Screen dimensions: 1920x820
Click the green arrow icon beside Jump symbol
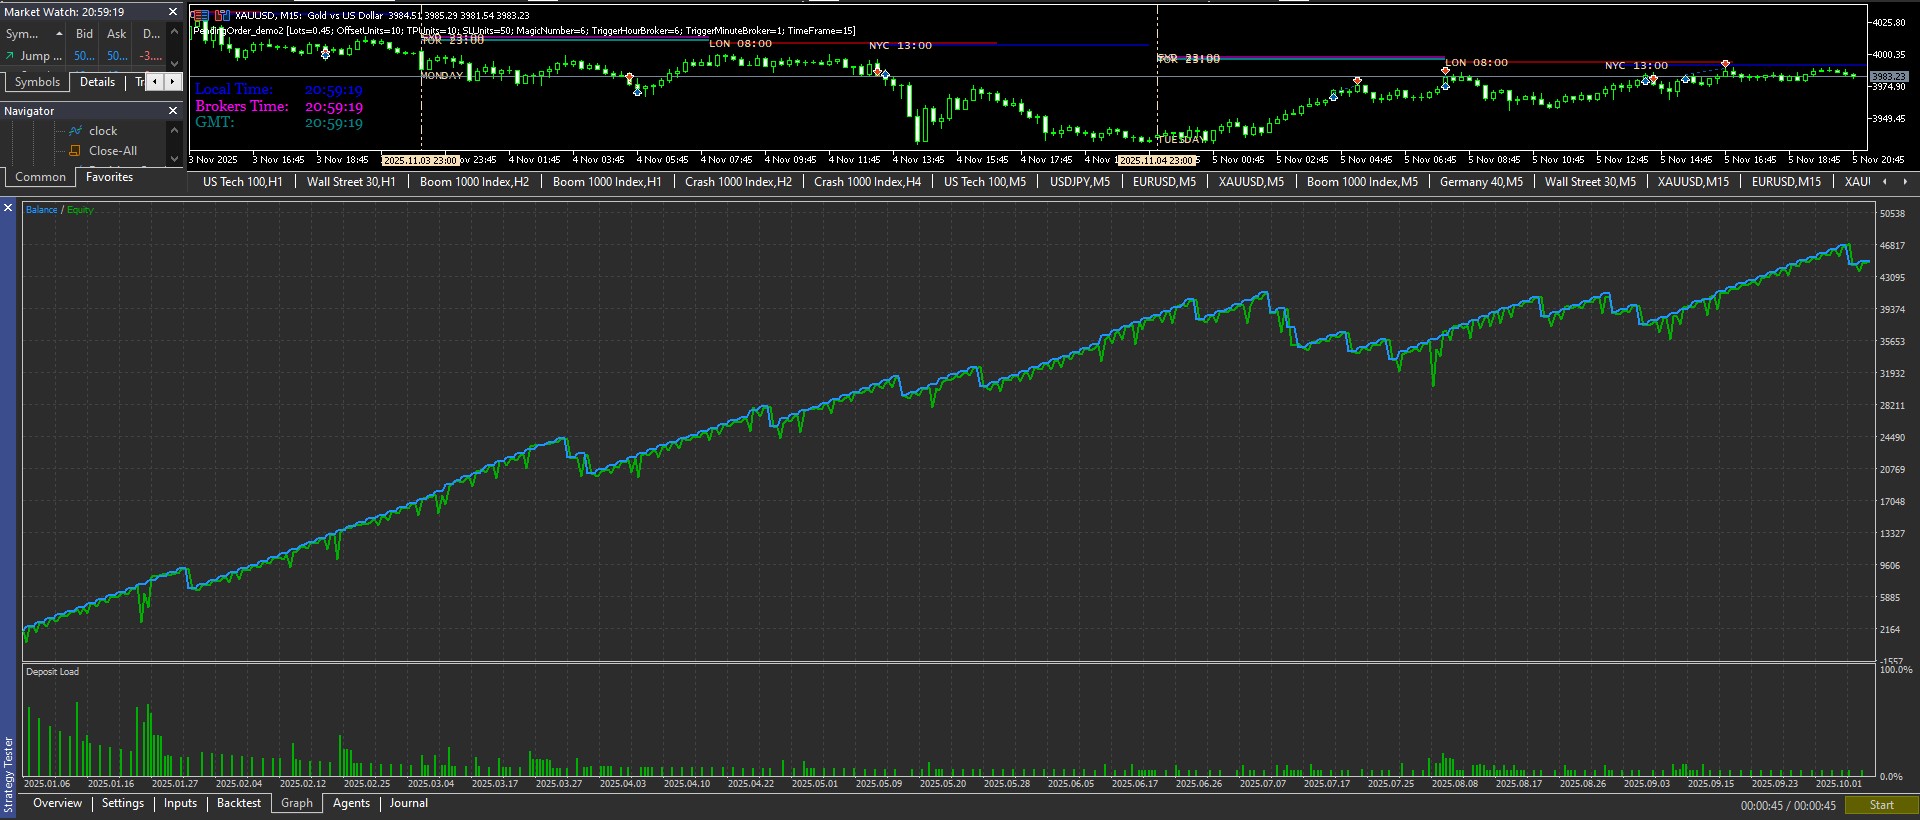click(x=10, y=56)
